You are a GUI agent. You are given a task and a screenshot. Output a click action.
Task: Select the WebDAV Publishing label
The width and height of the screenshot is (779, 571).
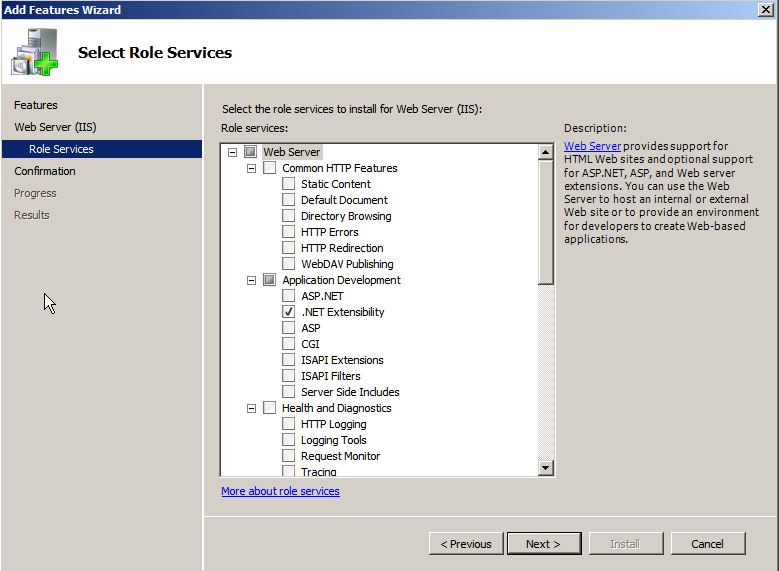(347, 264)
